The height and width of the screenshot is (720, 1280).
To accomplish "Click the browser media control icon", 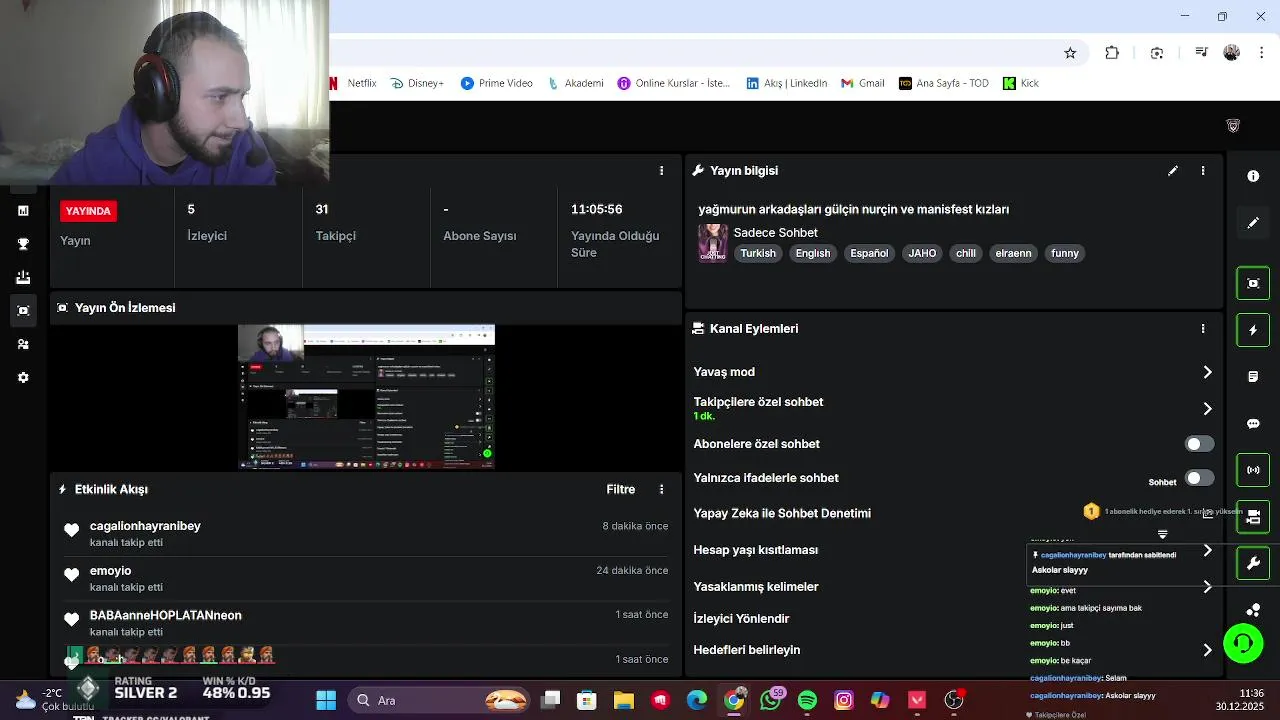I will 1201,53.
